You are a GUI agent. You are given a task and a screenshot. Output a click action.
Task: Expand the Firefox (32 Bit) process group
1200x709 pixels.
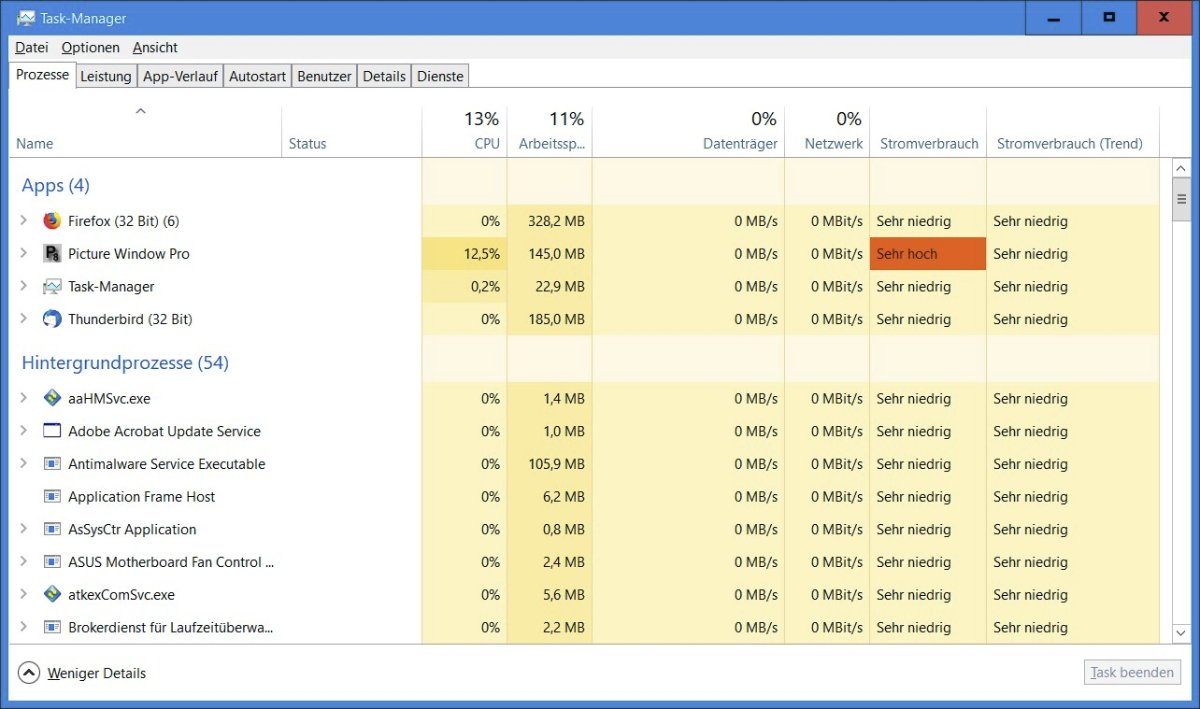(x=24, y=221)
